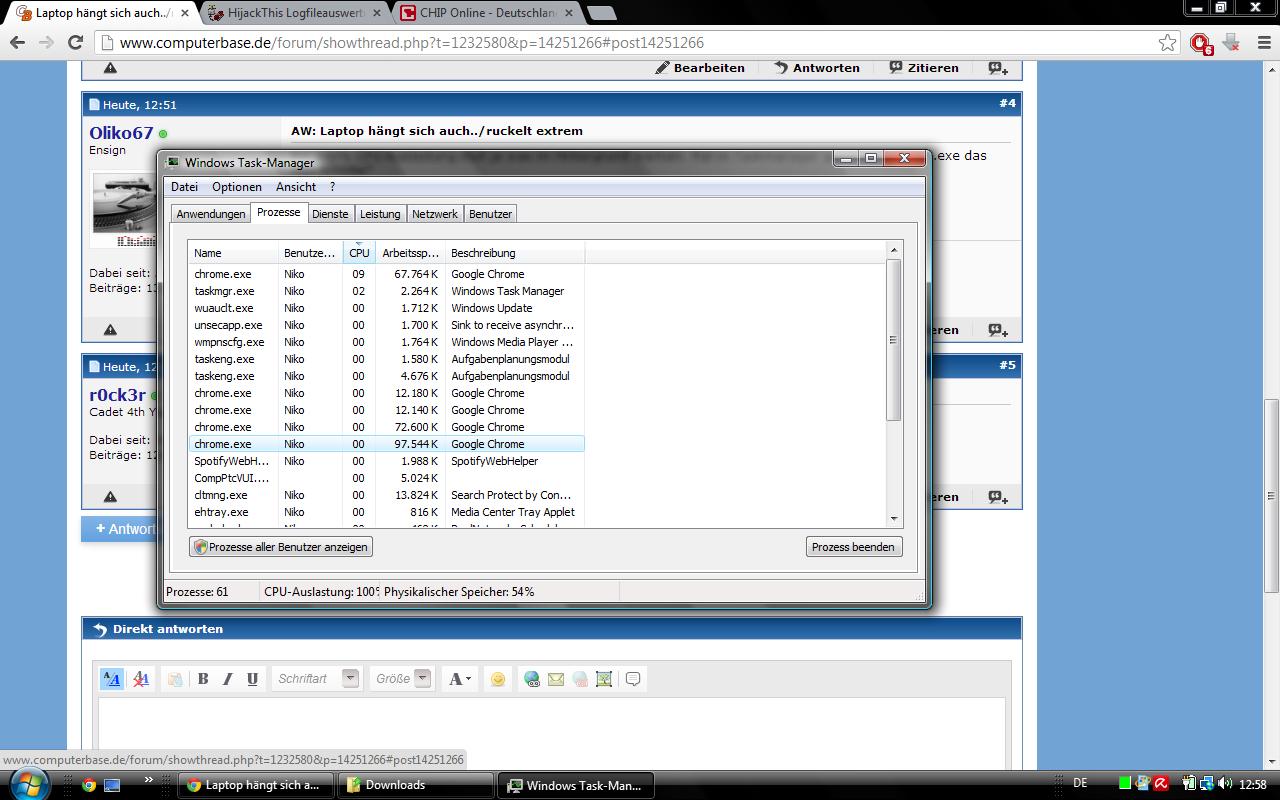Open the red ad-blocker extension icon
The width and height of the screenshot is (1280, 800).
pos(1201,43)
